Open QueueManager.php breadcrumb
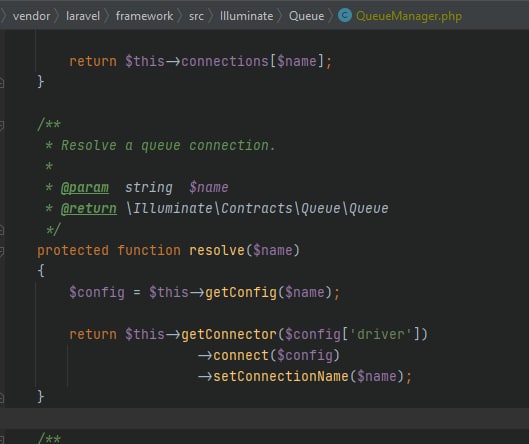This screenshot has width=529, height=444. (409, 16)
